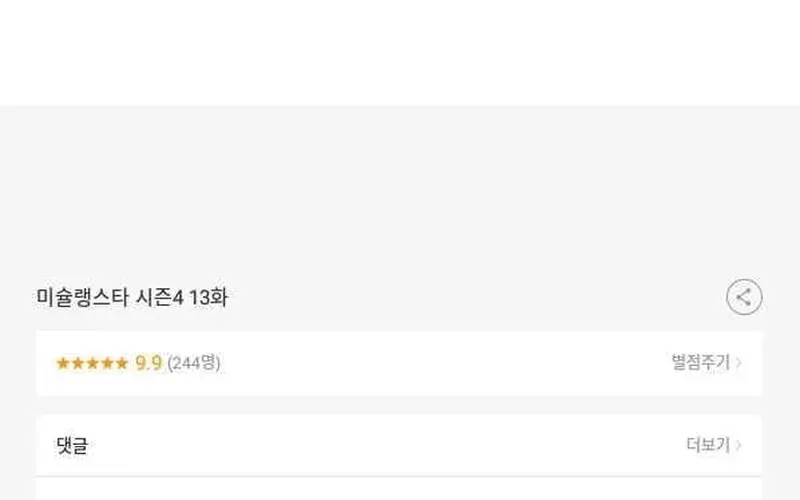Screen dimensions: 800x500
Task: Select the fourth rating star
Action: coord(107,363)
